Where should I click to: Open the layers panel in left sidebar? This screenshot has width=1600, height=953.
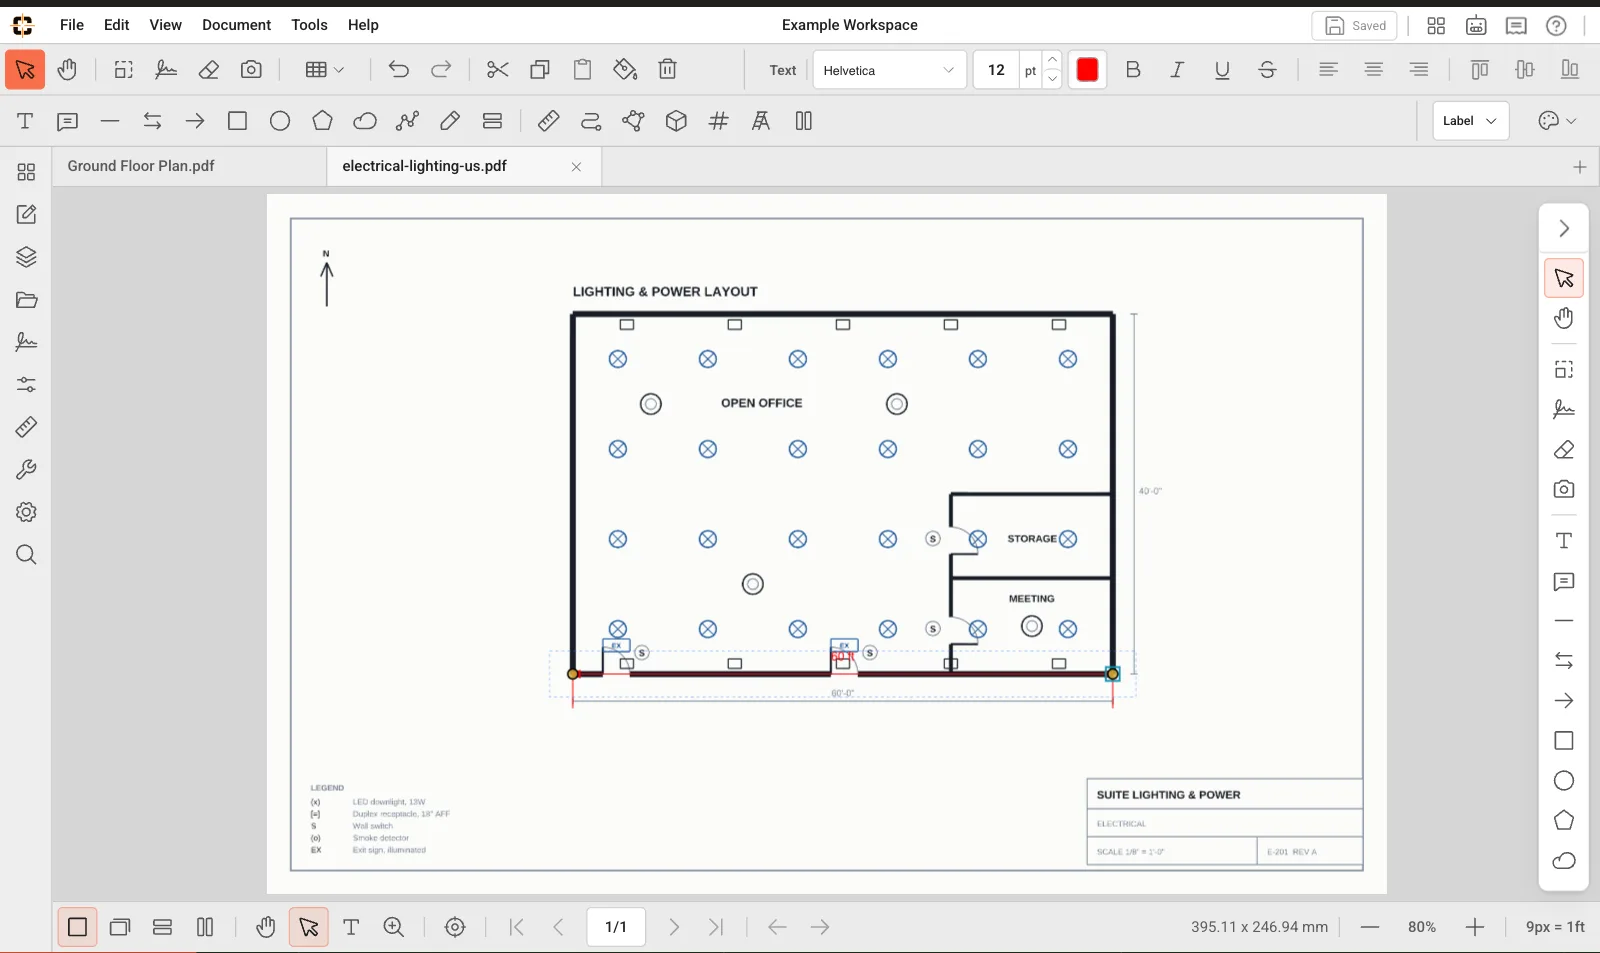tap(26, 257)
